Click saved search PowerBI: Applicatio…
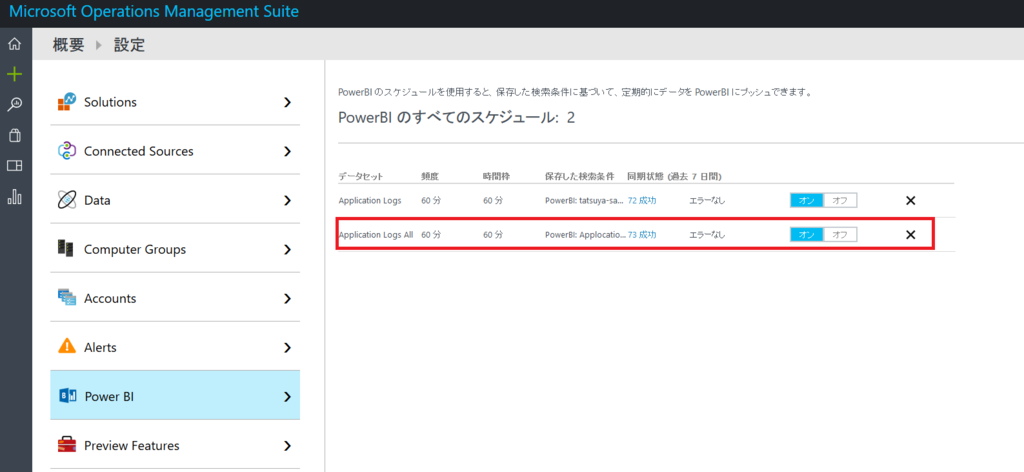This screenshot has height=472, width=1024. pos(584,235)
